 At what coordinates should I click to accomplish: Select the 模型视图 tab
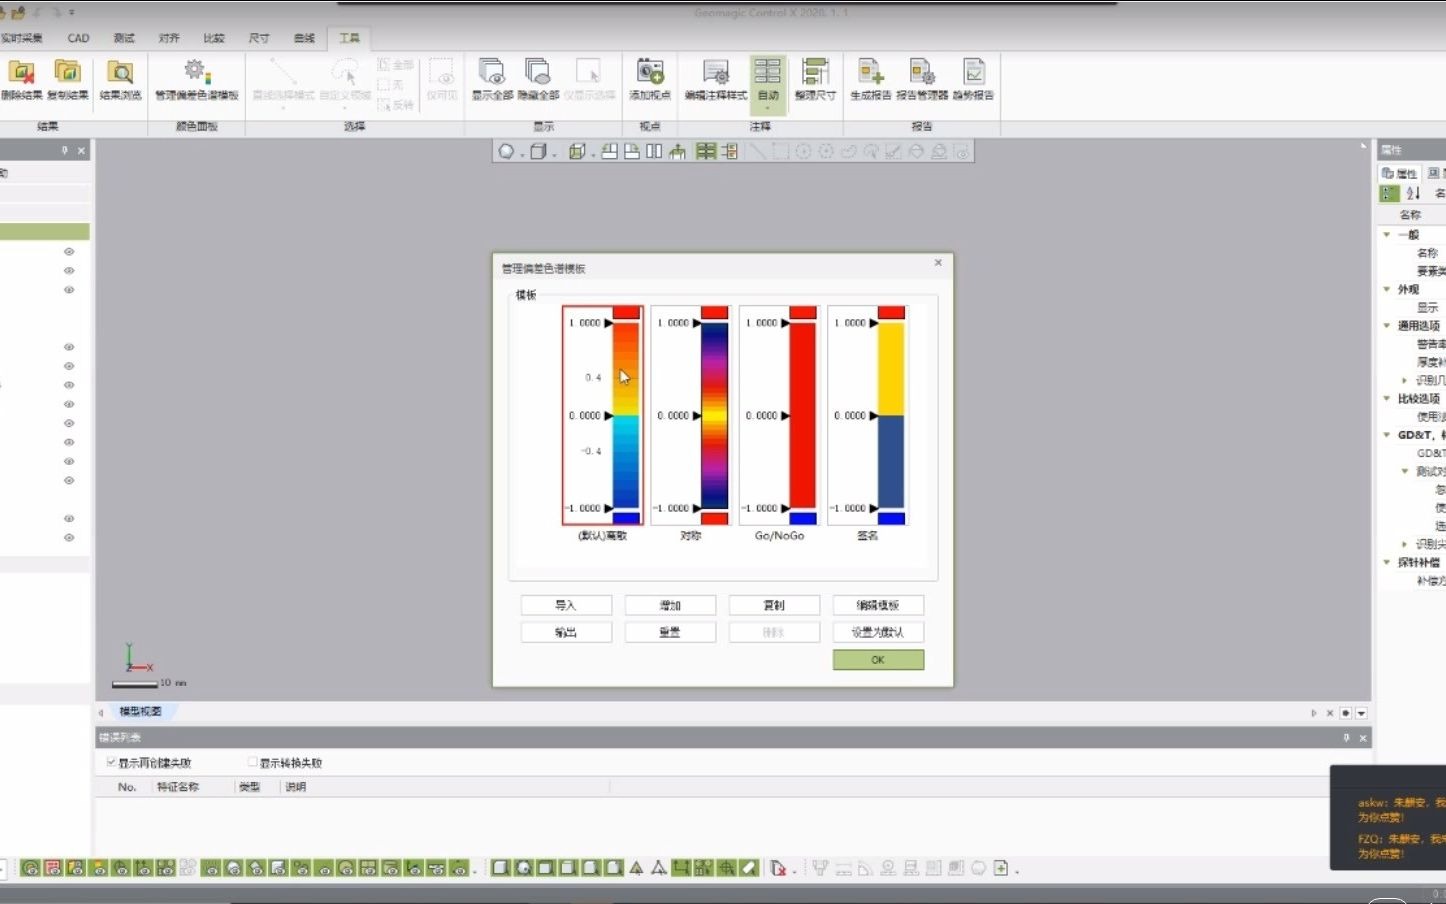click(x=140, y=711)
